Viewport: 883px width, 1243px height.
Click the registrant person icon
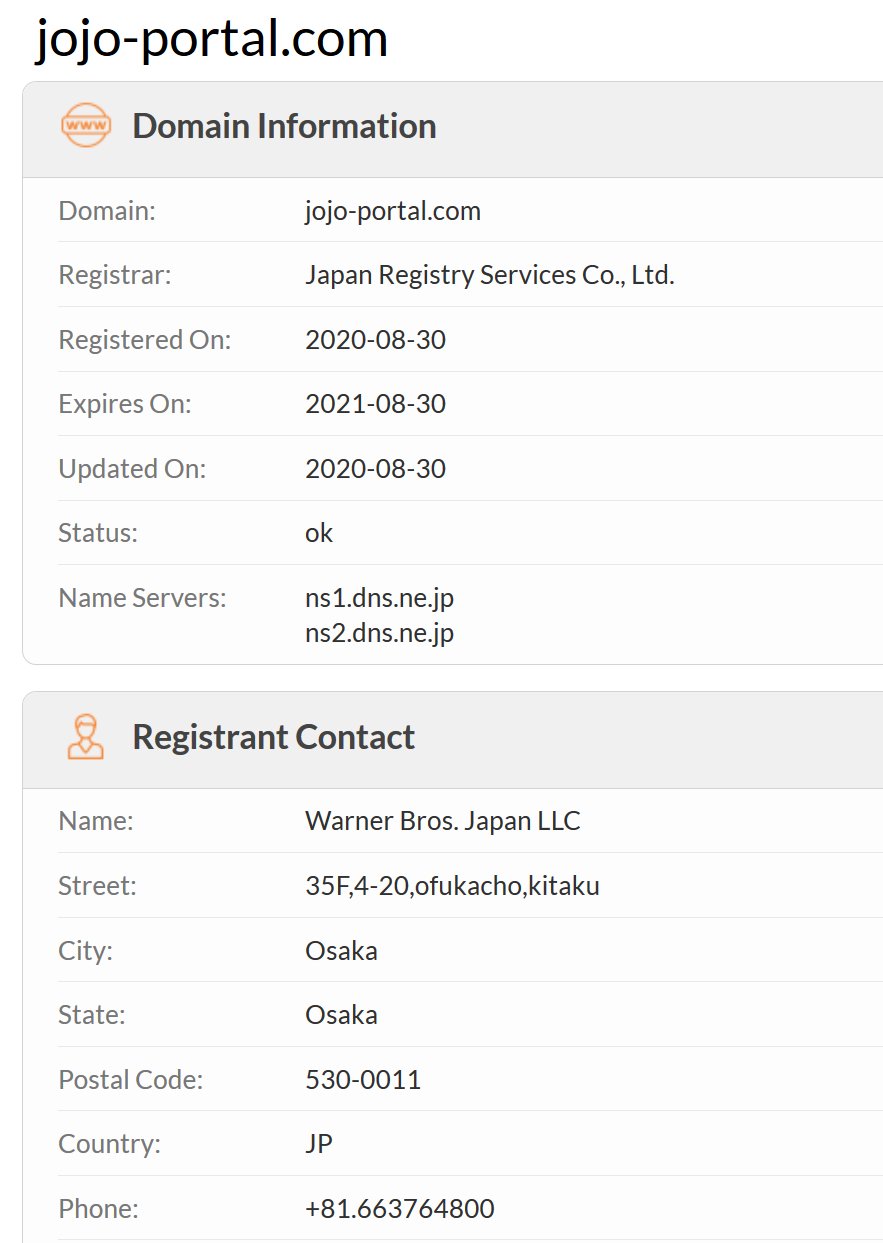click(85, 737)
